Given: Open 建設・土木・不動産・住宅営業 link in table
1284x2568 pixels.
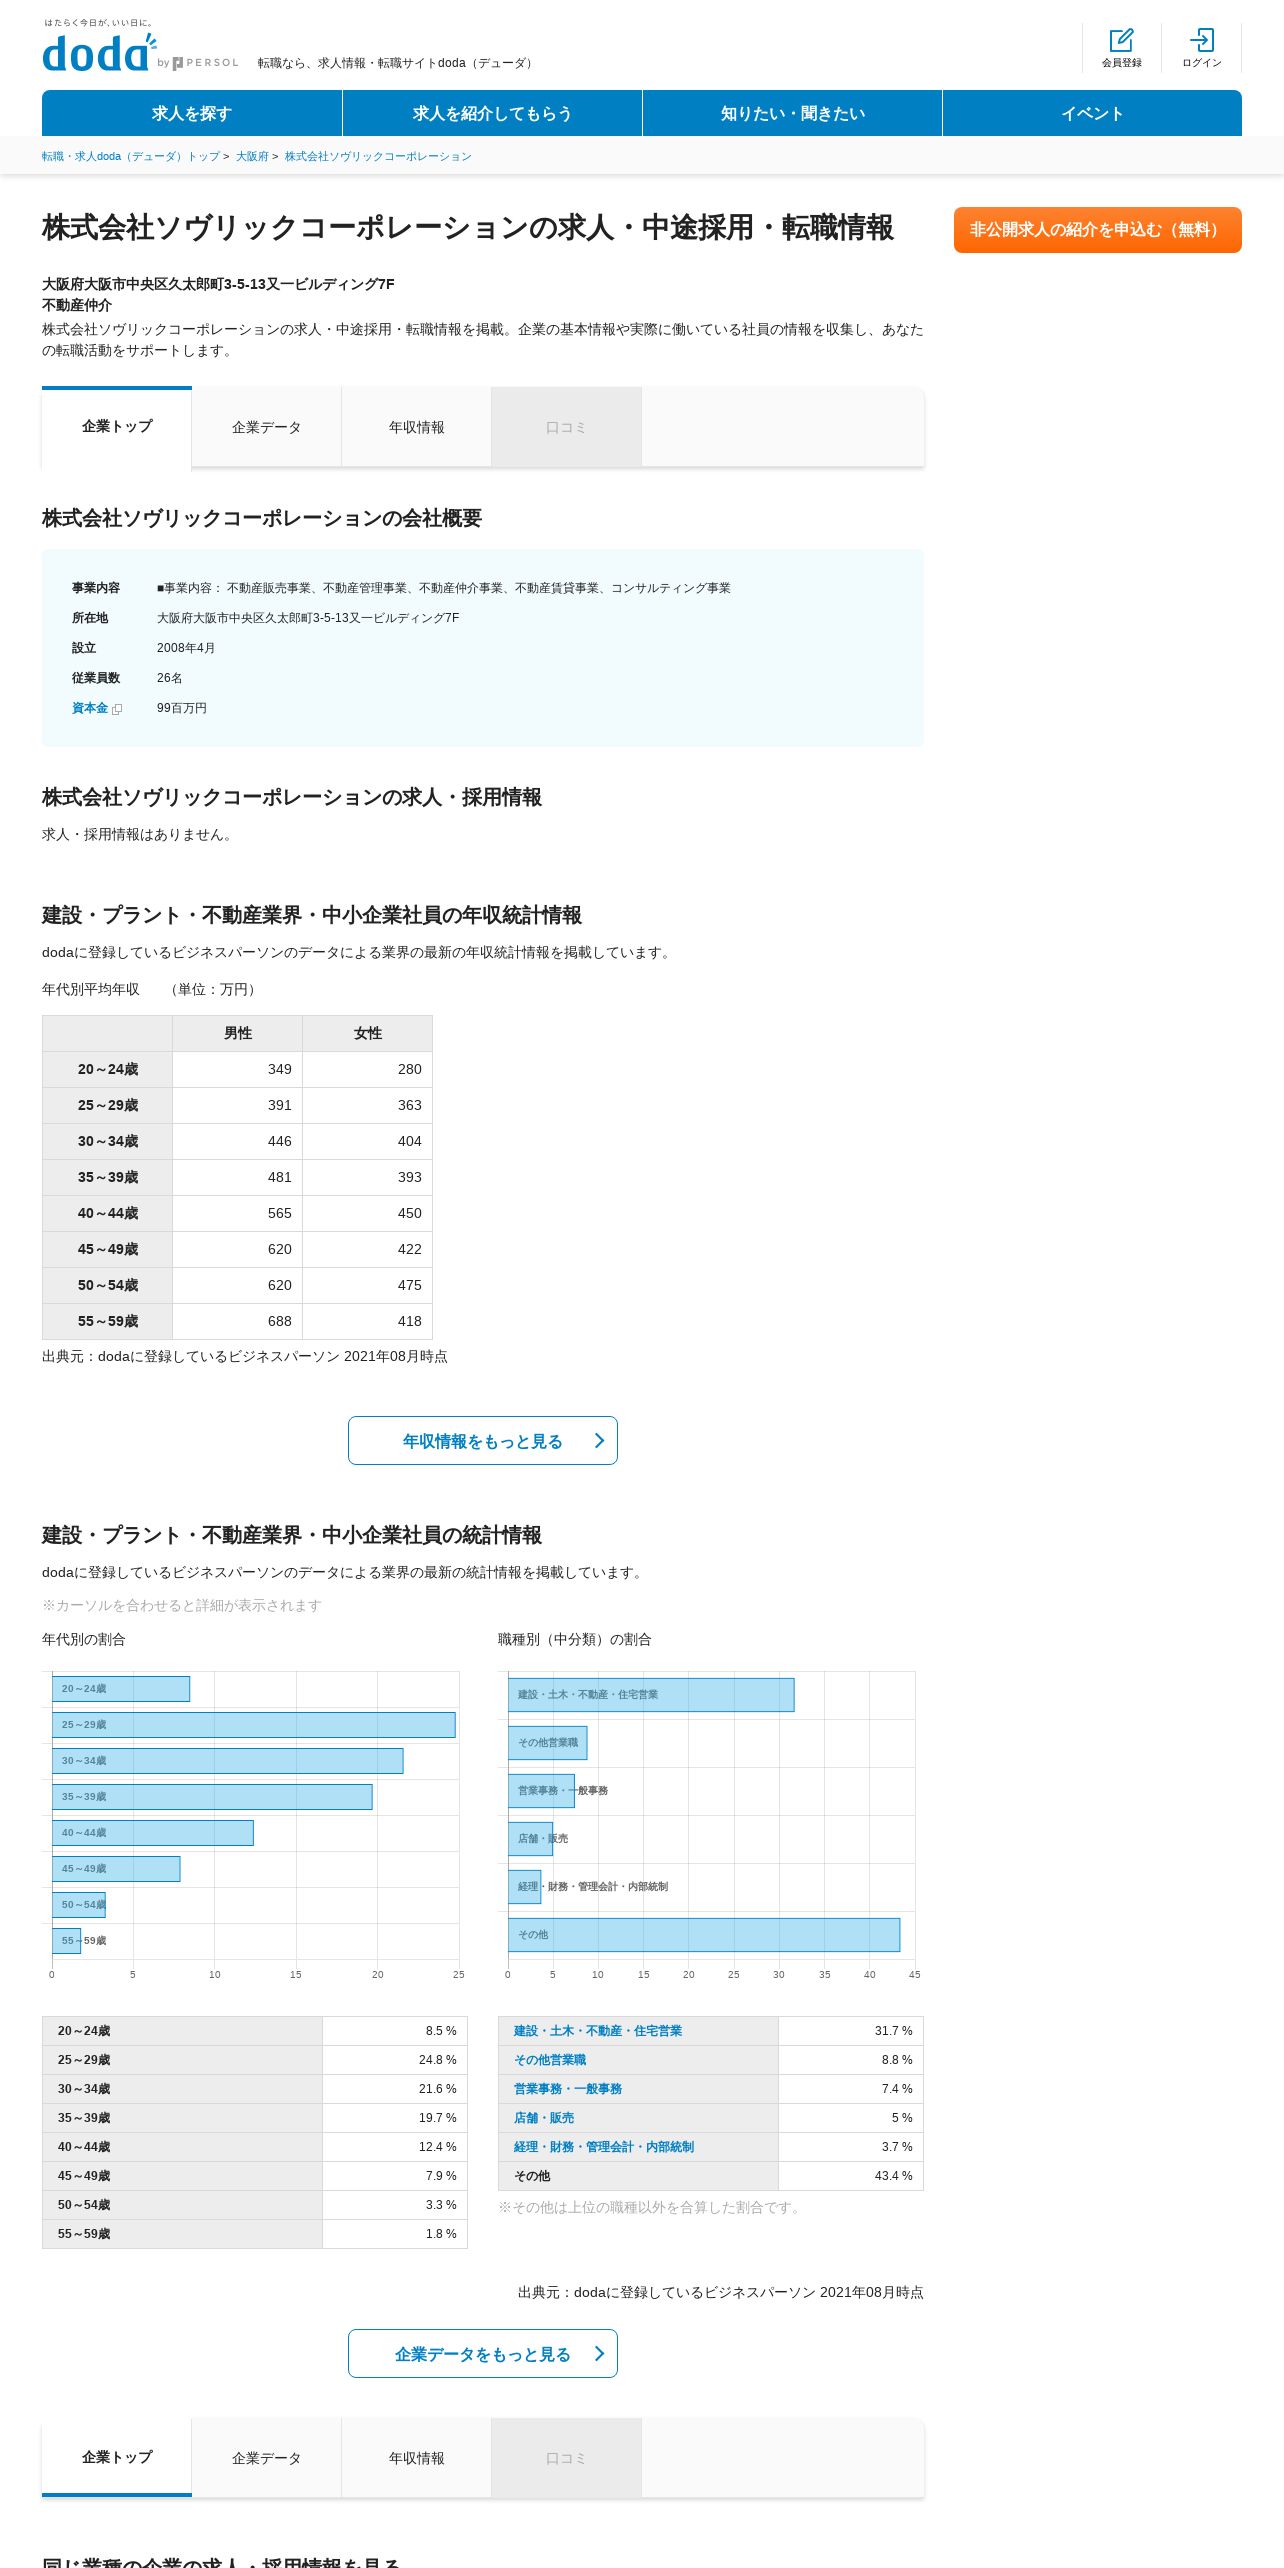Looking at the screenshot, I should coord(598,2031).
